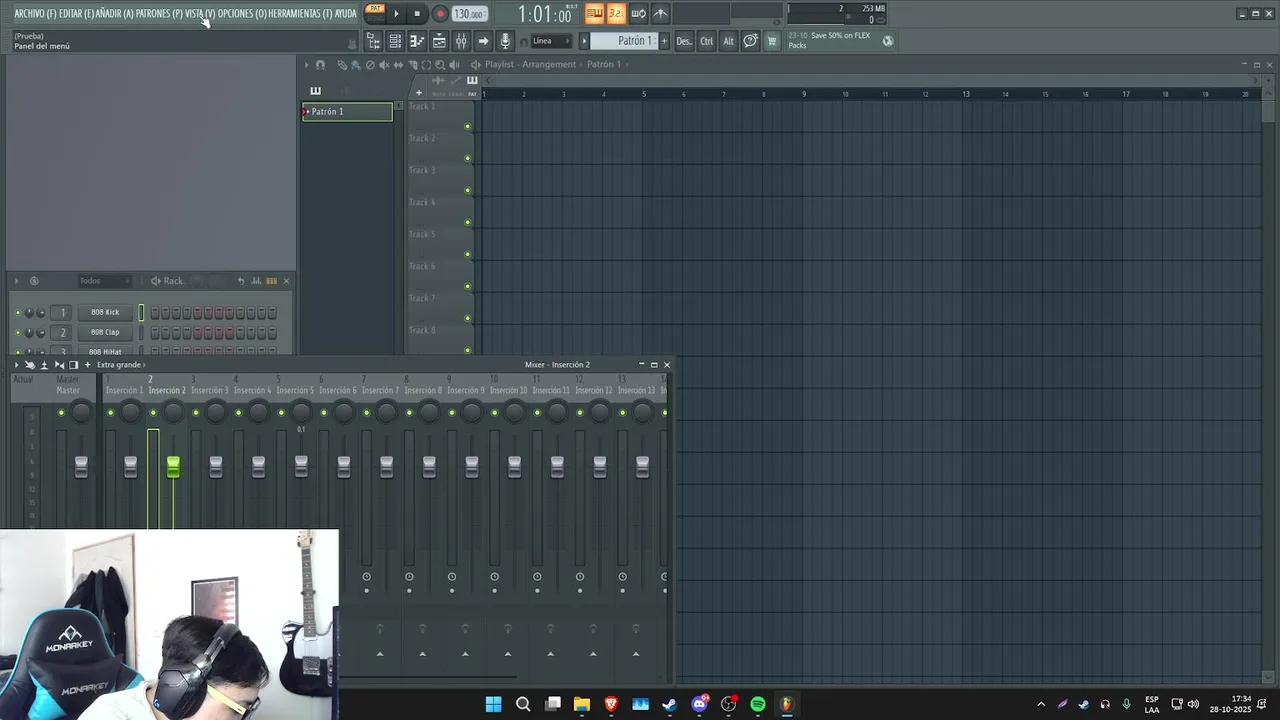Viewport: 1280px width, 720px height.
Task: Open the Piano Roll view icon
Action: point(417,41)
